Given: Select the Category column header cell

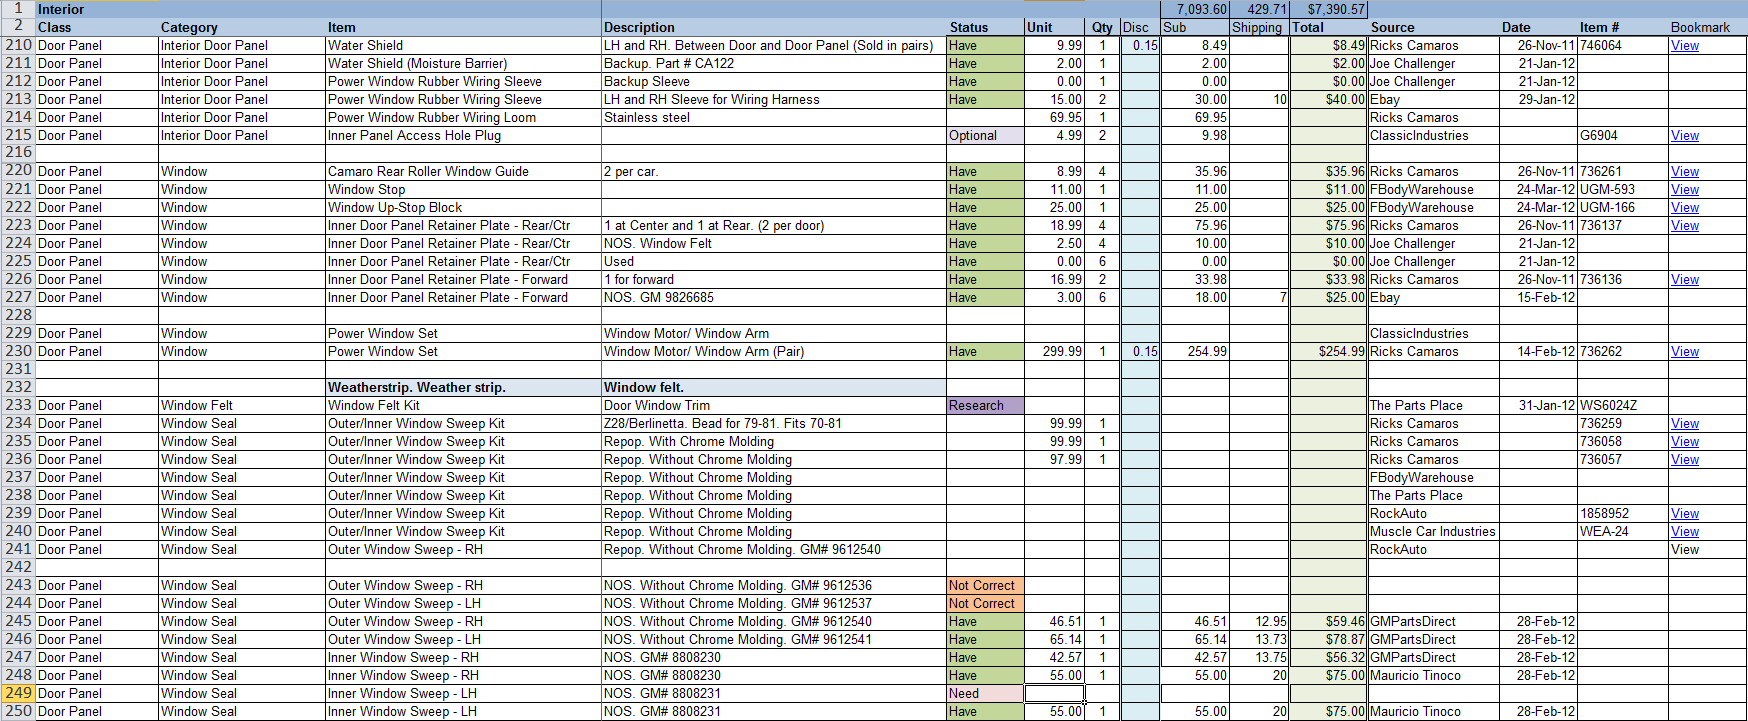Looking at the screenshot, I should (x=242, y=27).
